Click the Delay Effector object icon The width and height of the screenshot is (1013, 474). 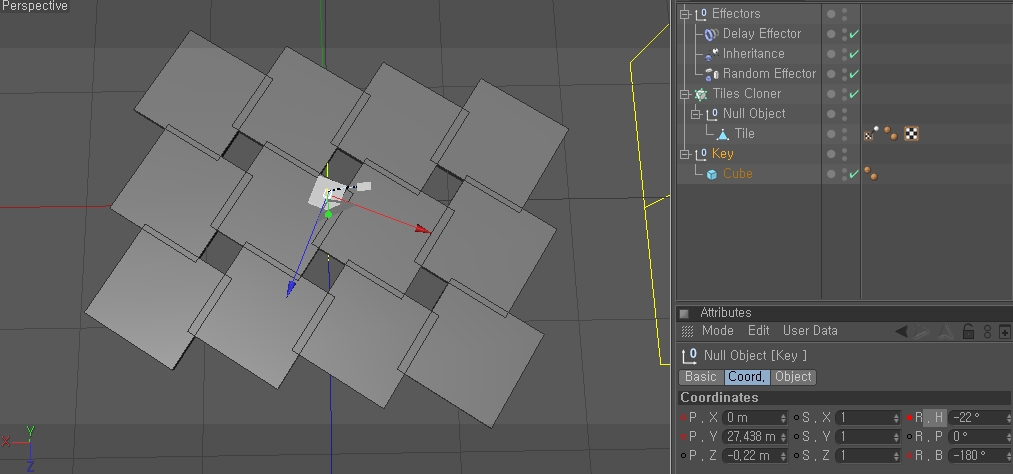(711, 34)
